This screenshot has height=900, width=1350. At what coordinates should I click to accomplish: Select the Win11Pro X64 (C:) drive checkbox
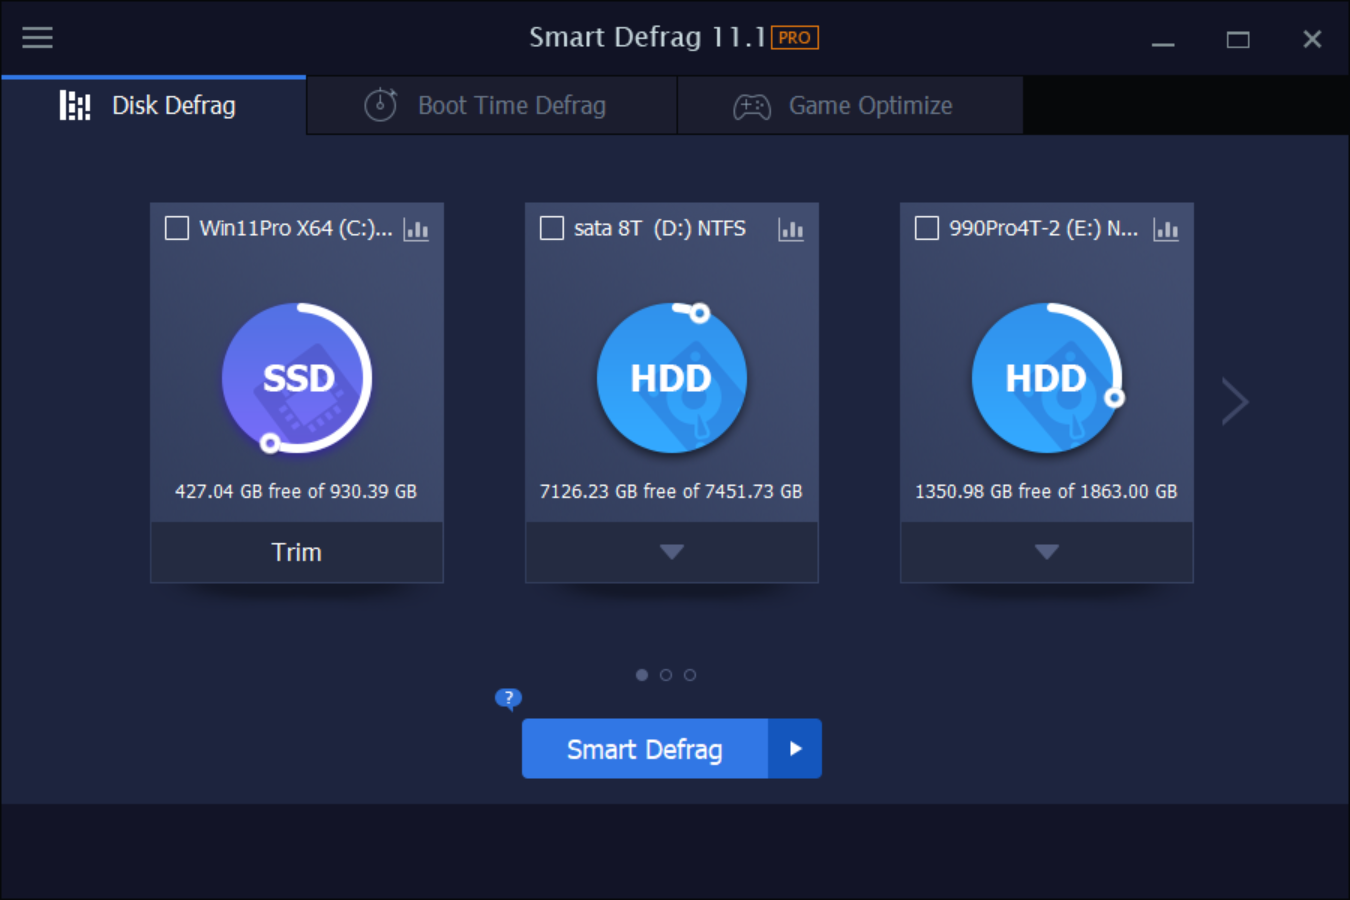pos(176,228)
